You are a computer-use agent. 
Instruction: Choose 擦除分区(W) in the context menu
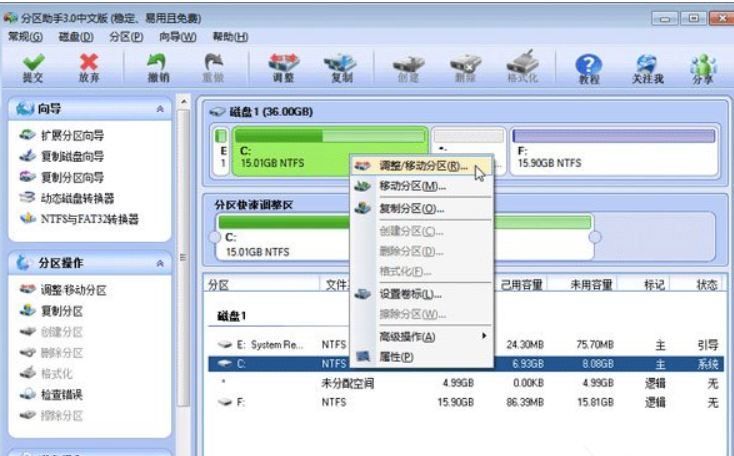tap(421, 315)
